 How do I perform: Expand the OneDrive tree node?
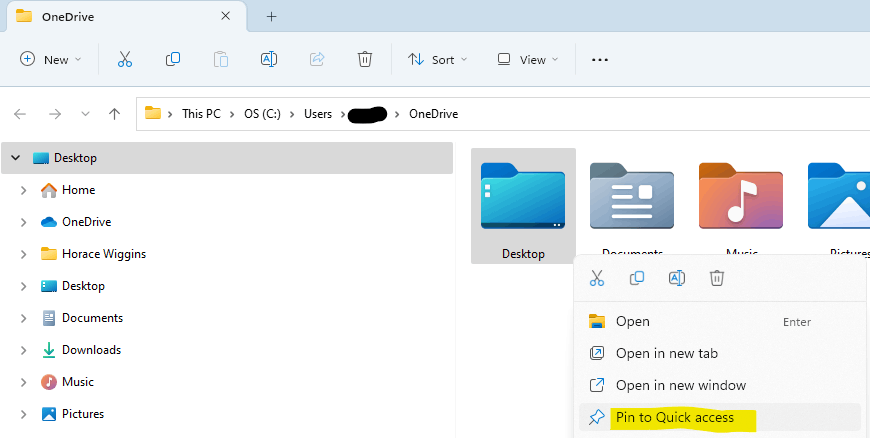point(23,223)
